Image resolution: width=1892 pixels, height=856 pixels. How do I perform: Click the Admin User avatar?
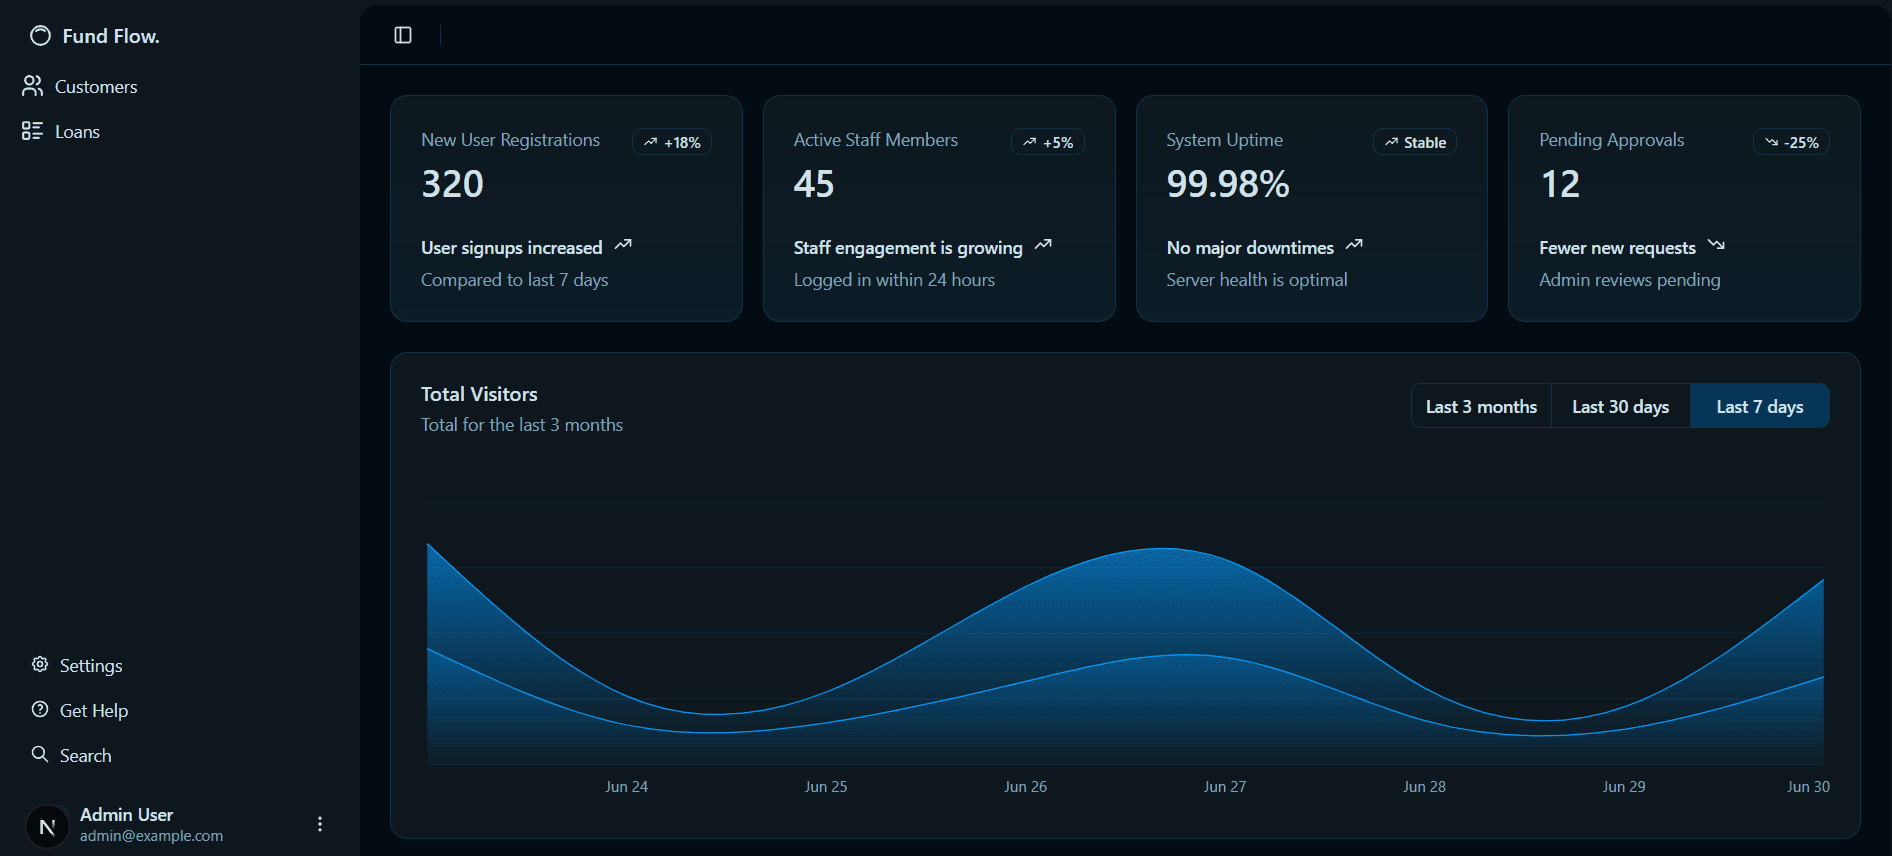(46, 827)
